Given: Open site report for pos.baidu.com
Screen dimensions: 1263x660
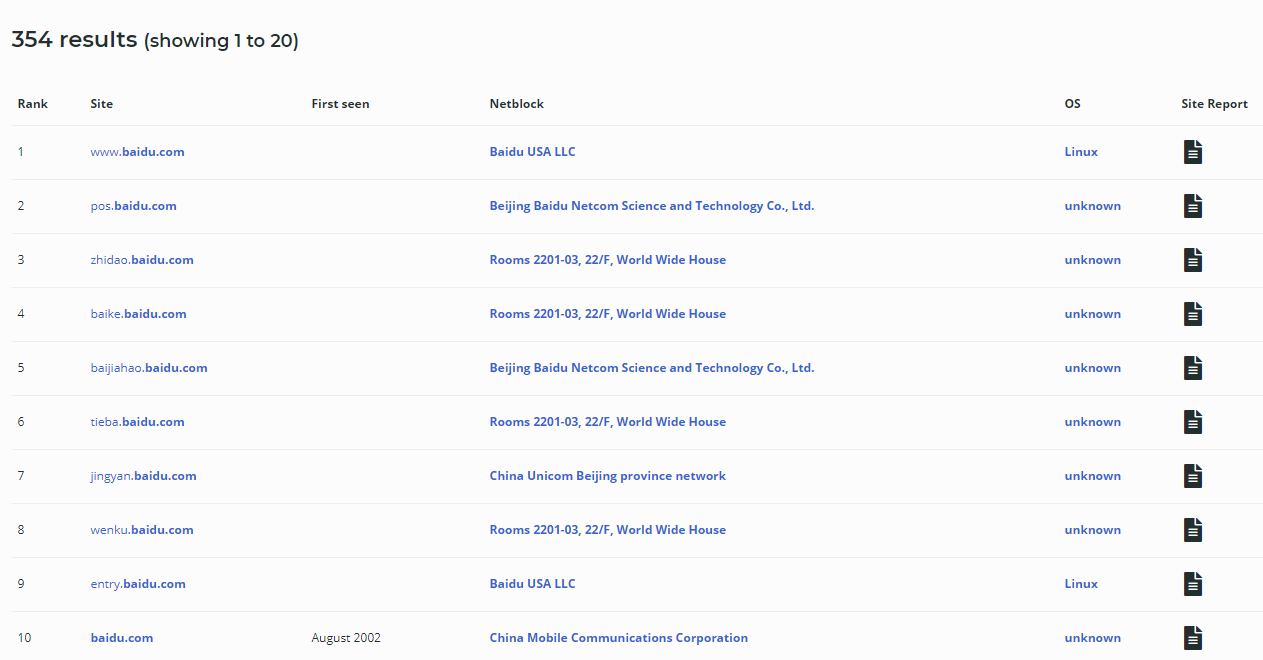Looking at the screenshot, I should pyautogui.click(x=1193, y=206).
